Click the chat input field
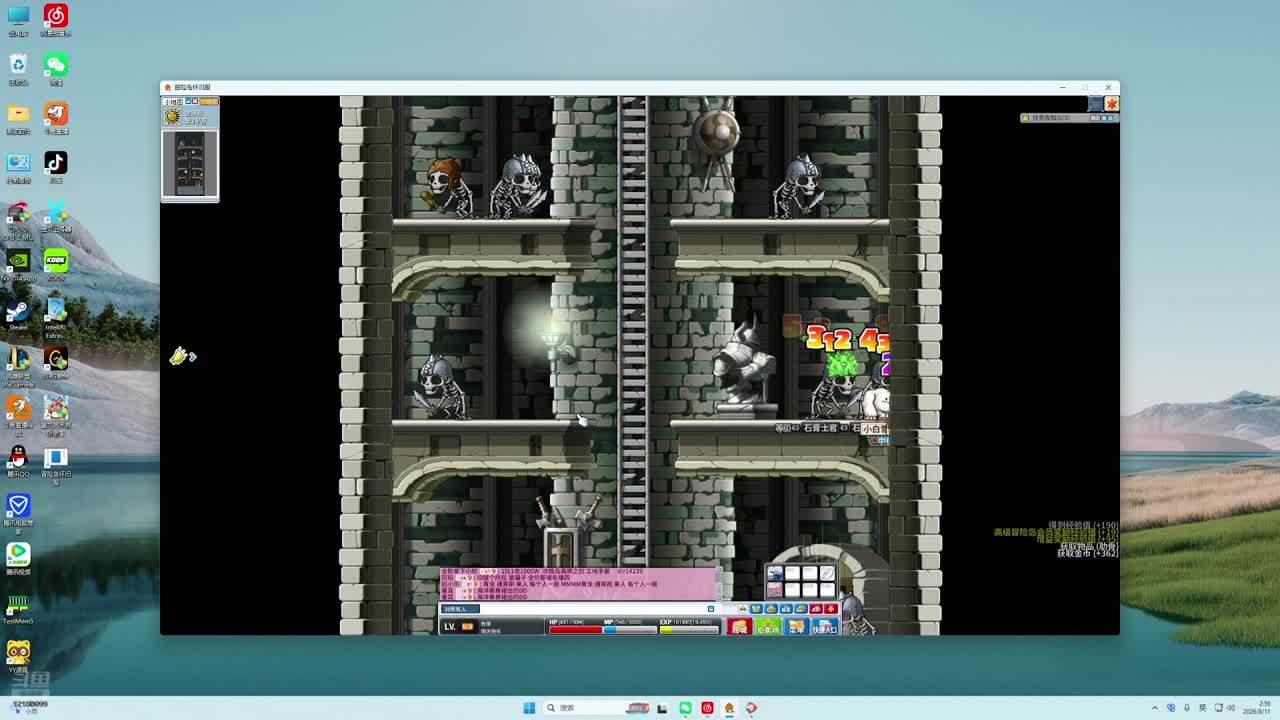 pos(594,608)
